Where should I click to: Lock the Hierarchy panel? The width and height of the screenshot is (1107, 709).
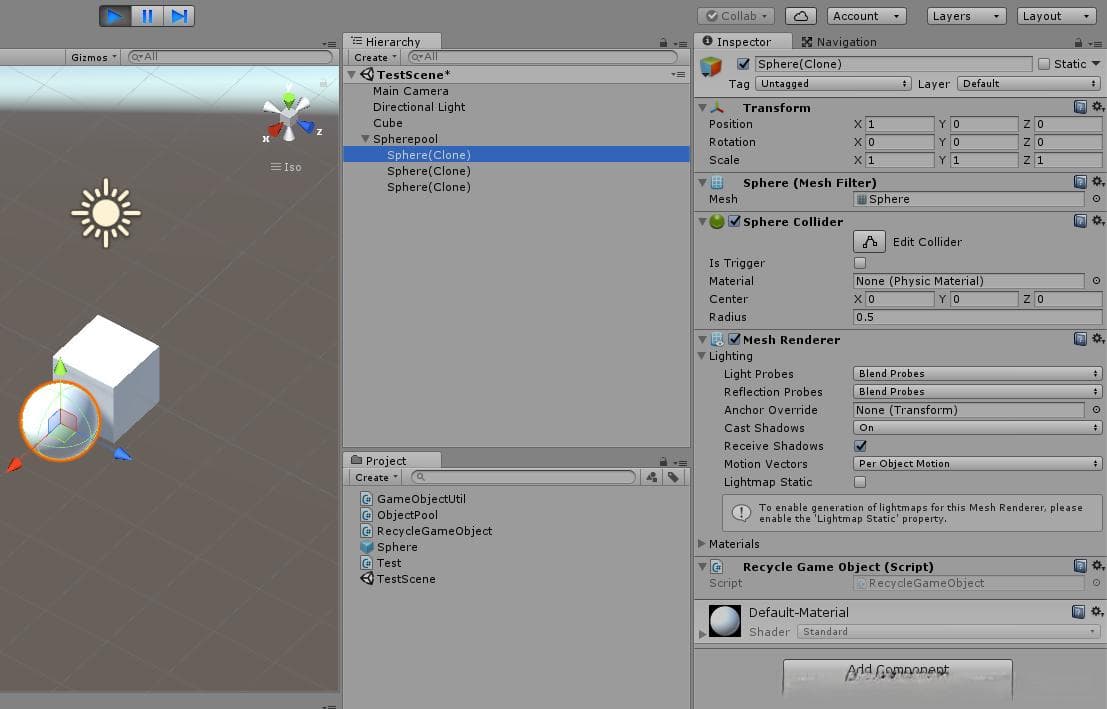coord(663,42)
